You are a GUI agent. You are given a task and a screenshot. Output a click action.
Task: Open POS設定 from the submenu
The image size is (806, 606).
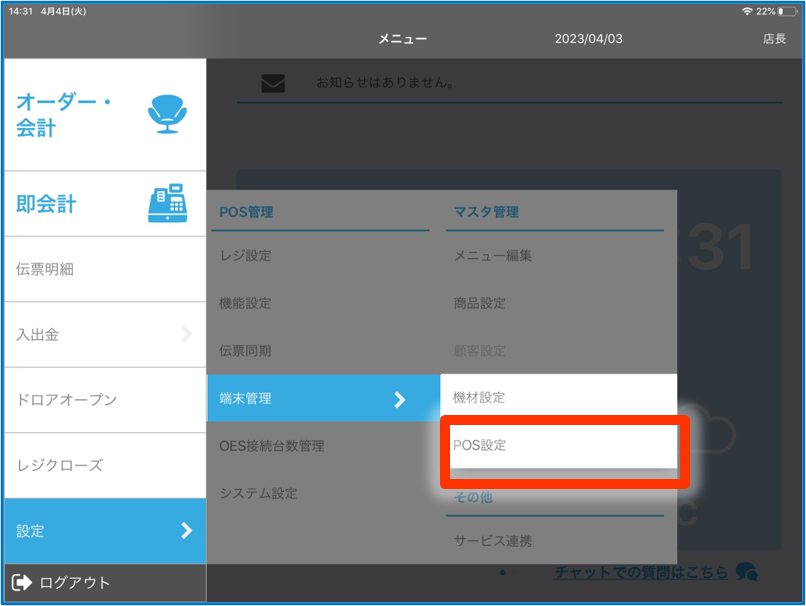pyautogui.click(x=559, y=445)
